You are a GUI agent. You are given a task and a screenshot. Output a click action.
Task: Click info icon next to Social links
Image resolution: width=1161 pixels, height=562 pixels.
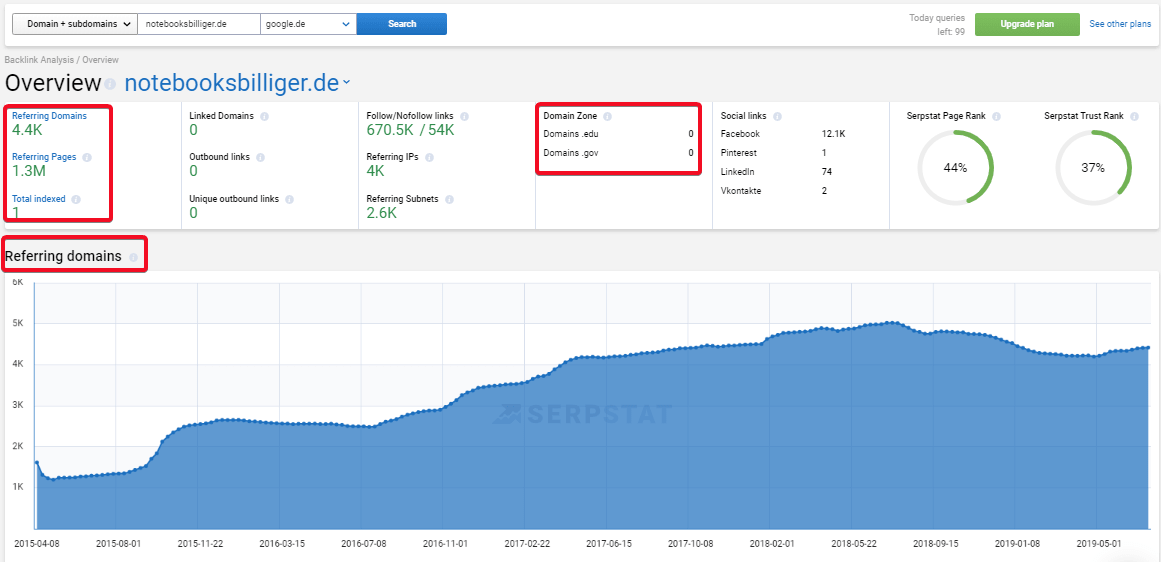[777, 116]
